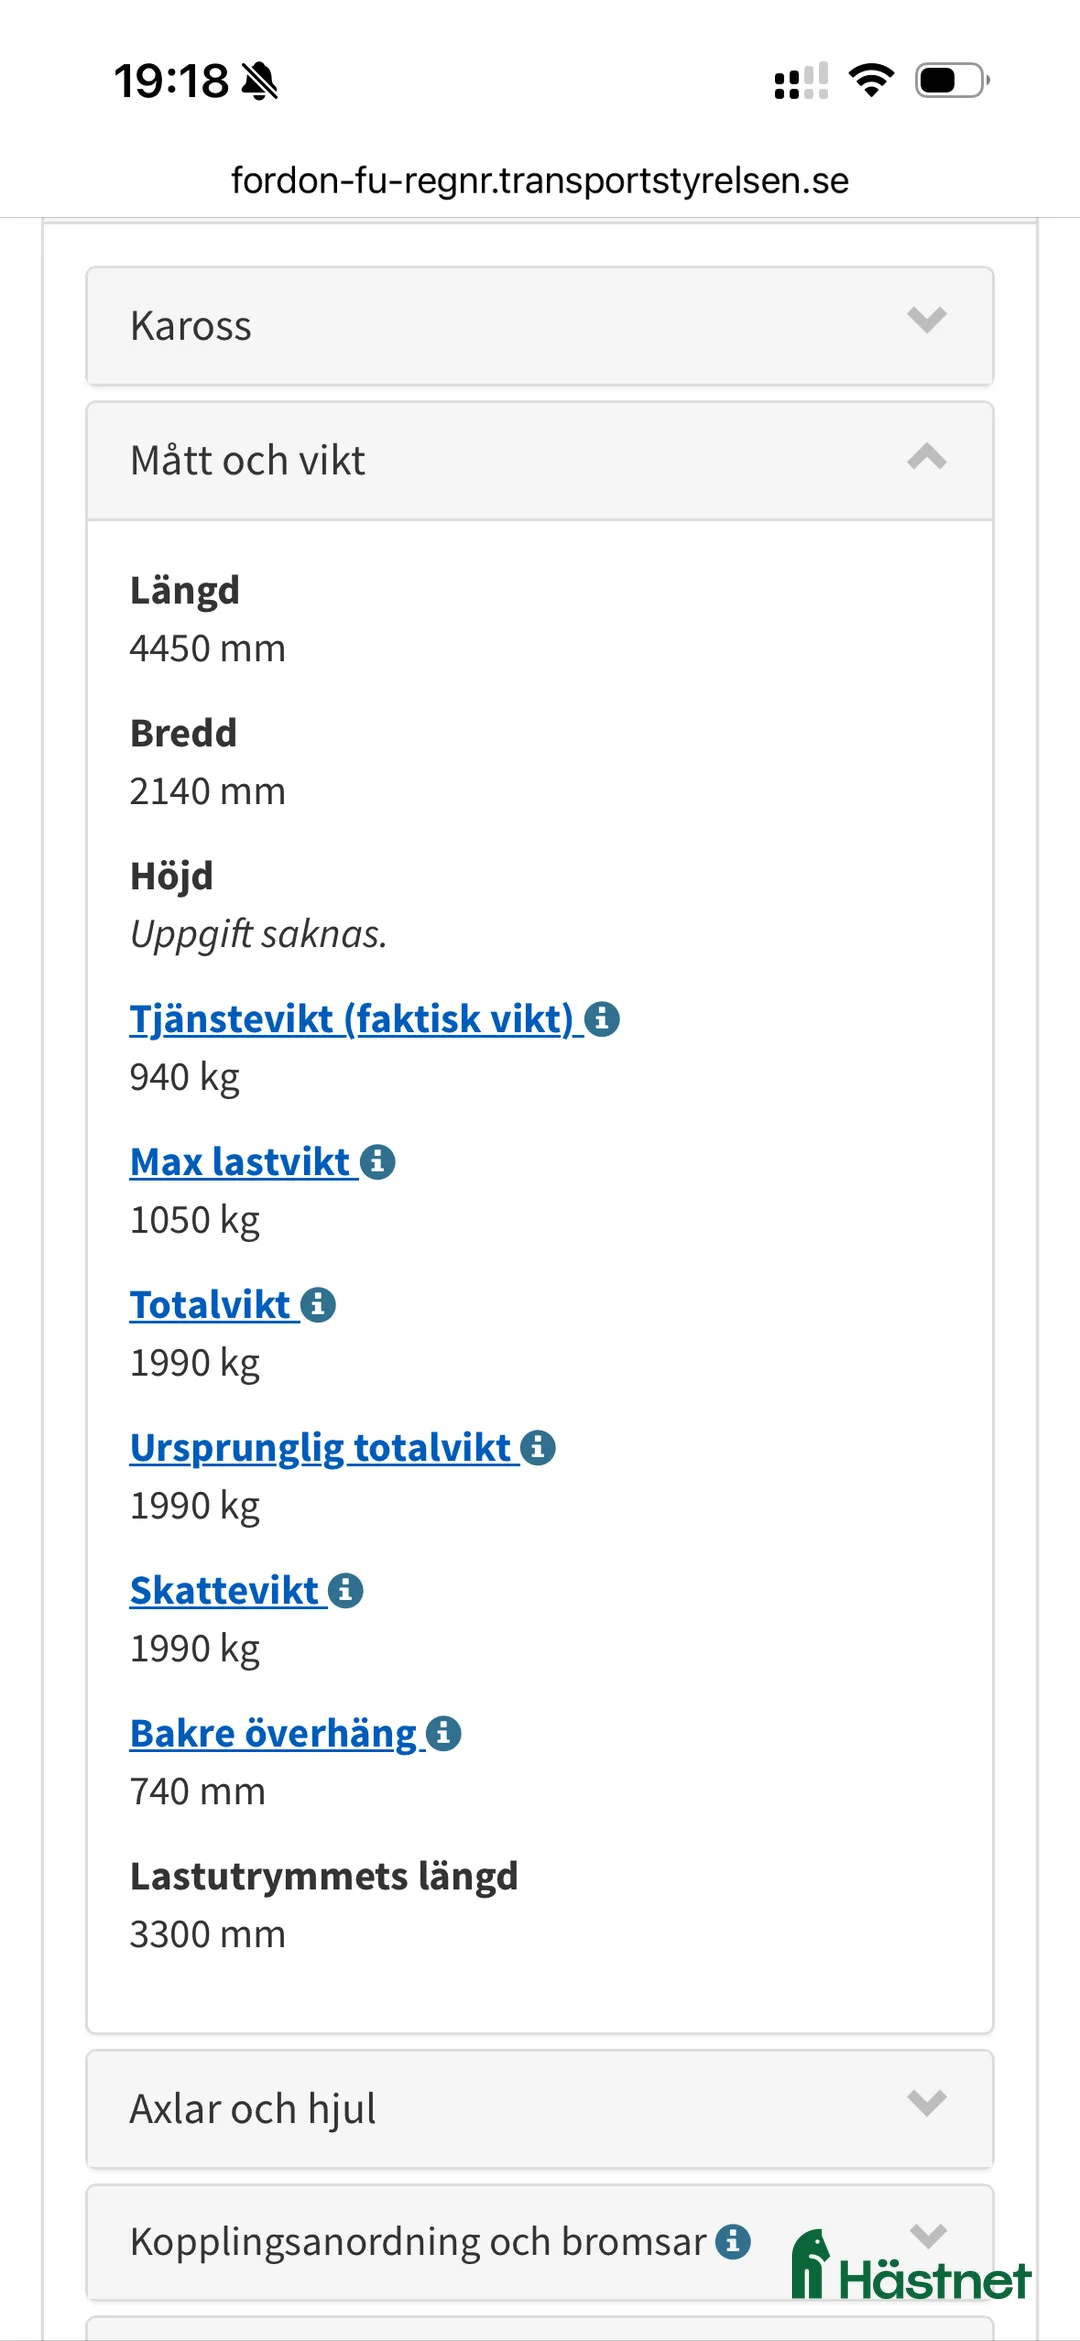Screen dimensions: 1080x2341
Task: Click the Skattevikt info icon
Action: click(345, 1590)
